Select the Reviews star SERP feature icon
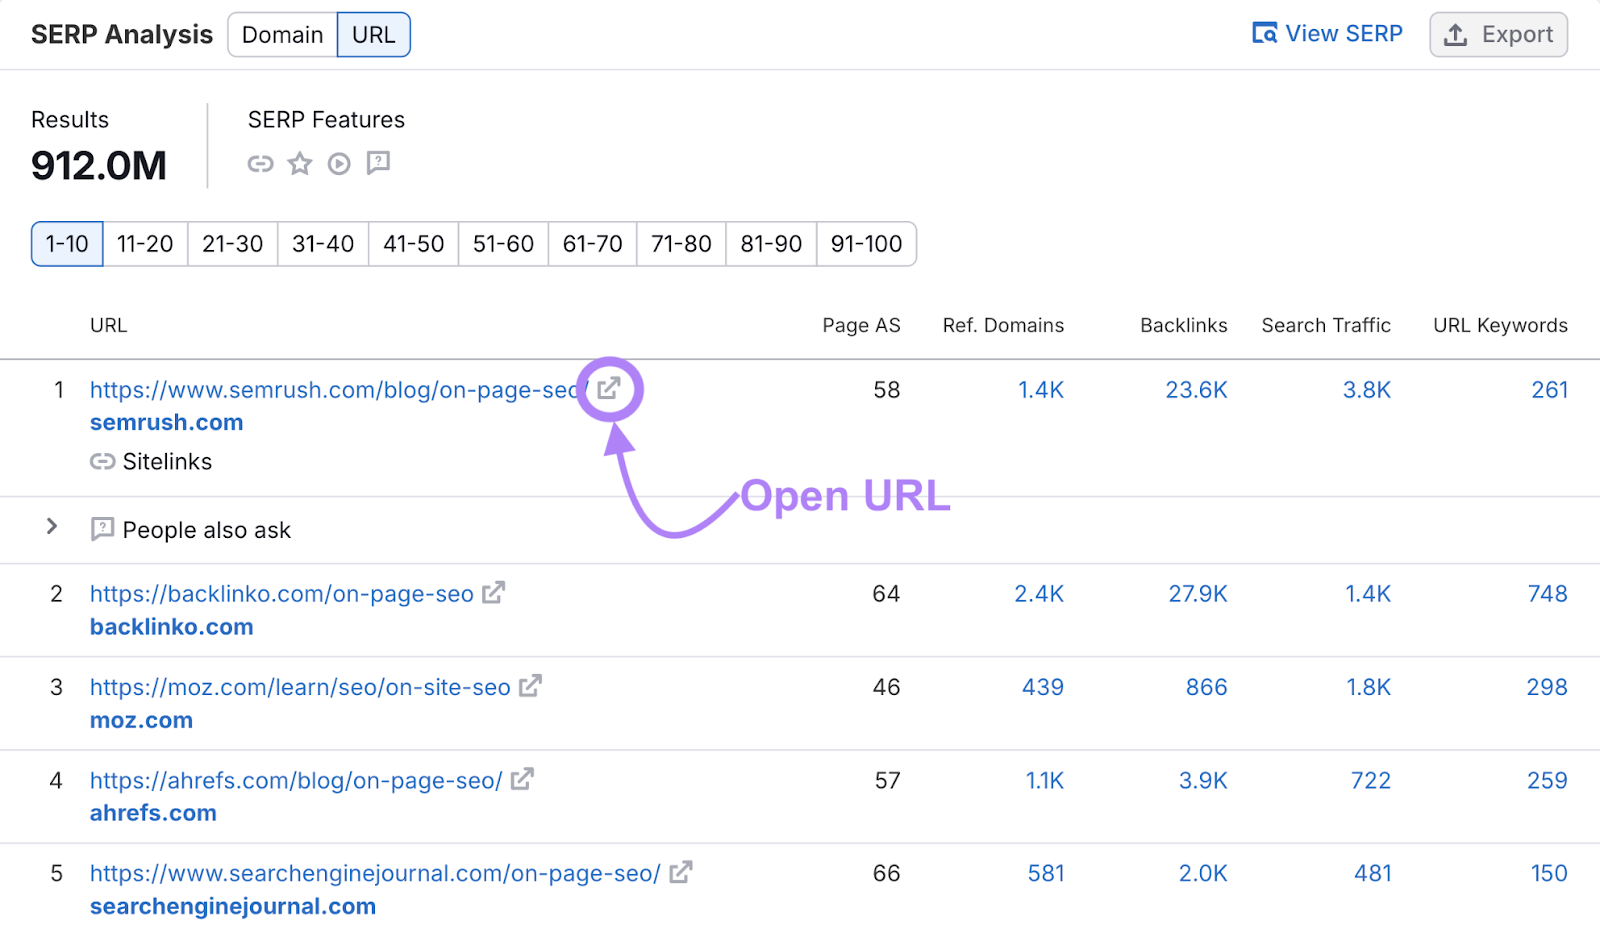 click(300, 163)
